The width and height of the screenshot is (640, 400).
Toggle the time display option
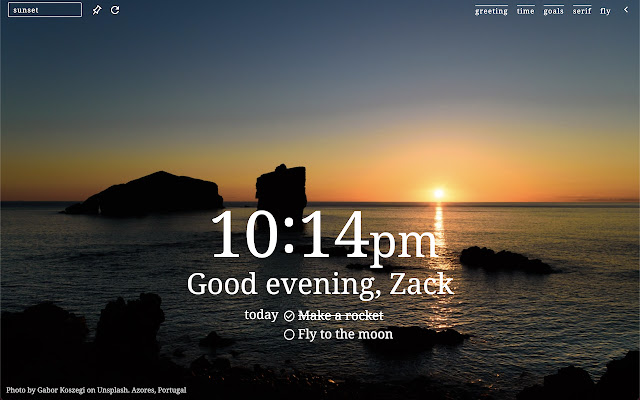(525, 11)
